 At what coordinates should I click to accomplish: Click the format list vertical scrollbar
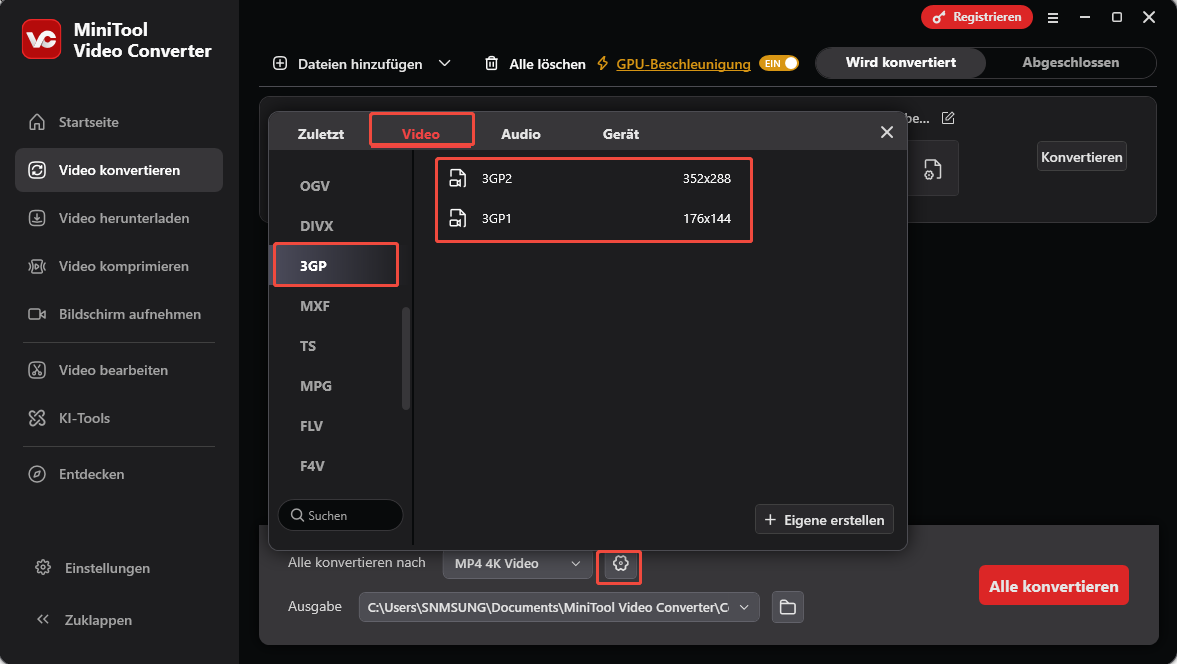(406, 358)
